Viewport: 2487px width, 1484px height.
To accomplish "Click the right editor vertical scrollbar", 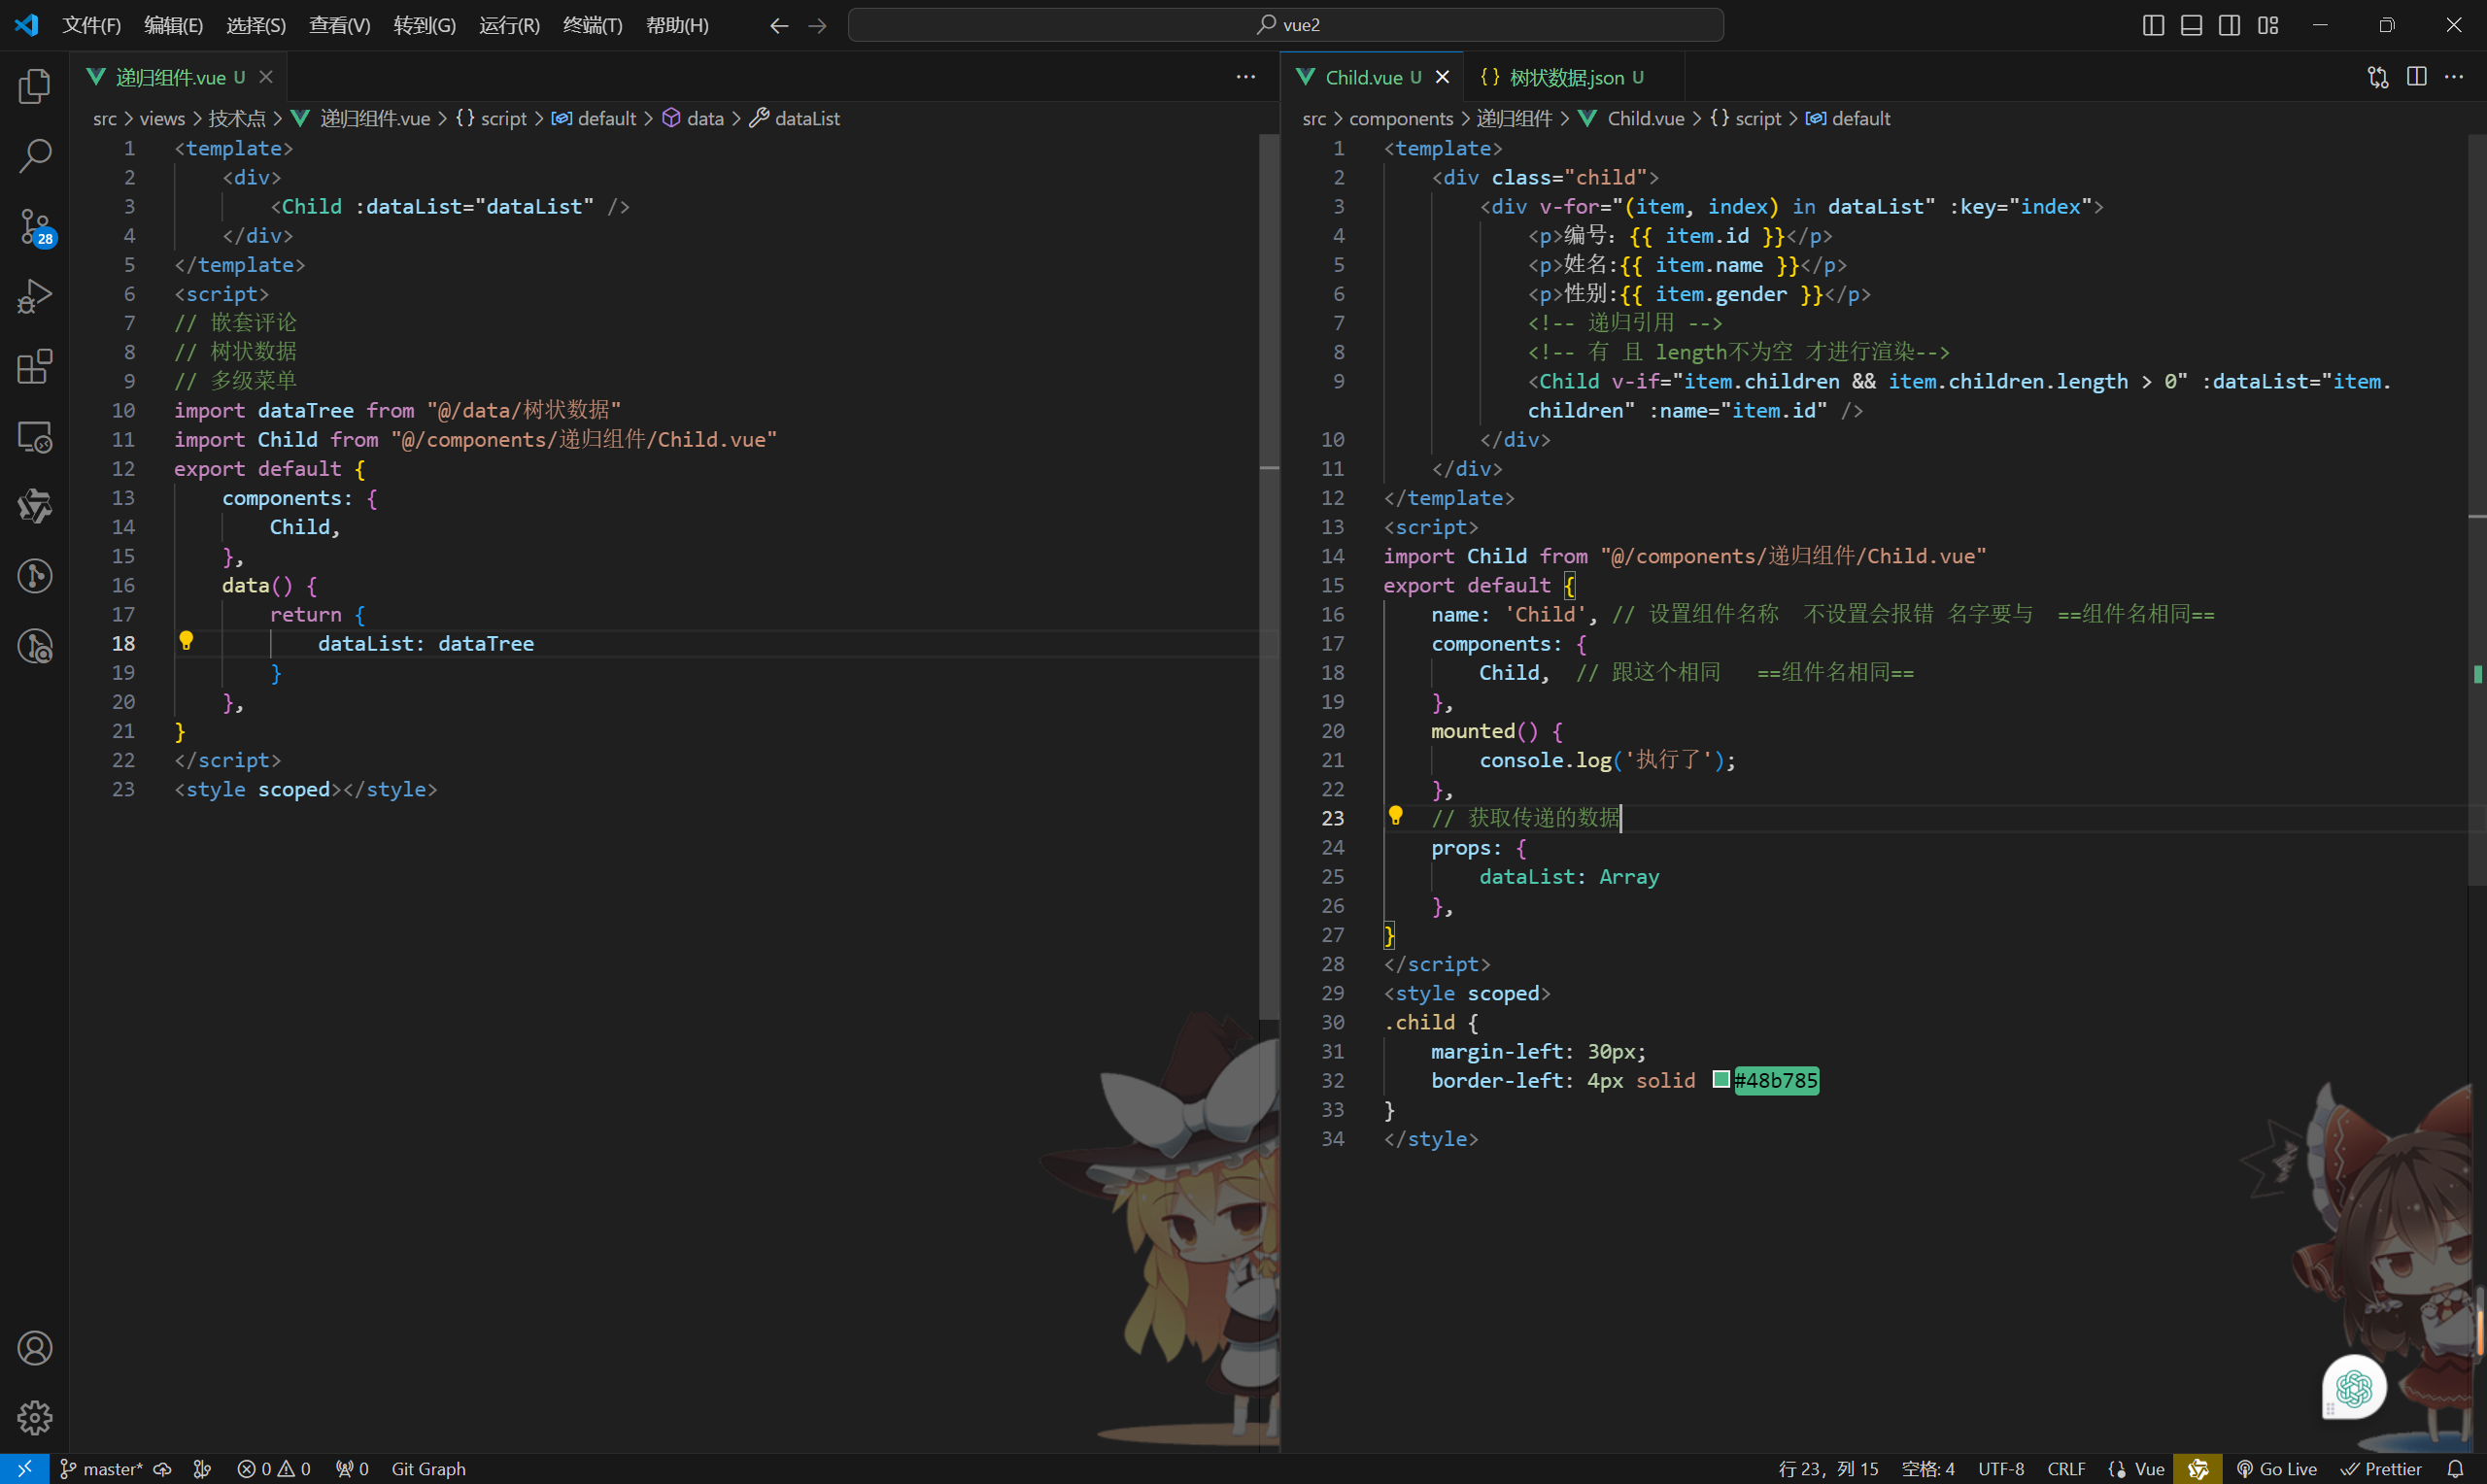I will tap(2477, 510).
